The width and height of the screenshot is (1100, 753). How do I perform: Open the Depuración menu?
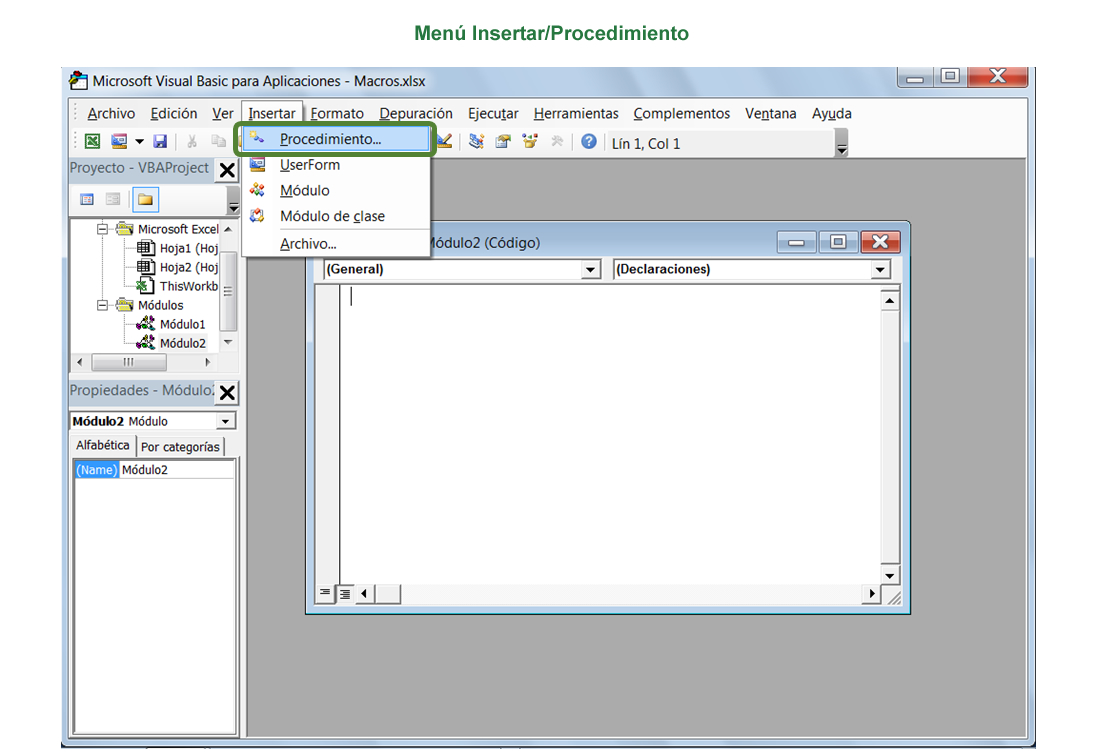pos(416,113)
